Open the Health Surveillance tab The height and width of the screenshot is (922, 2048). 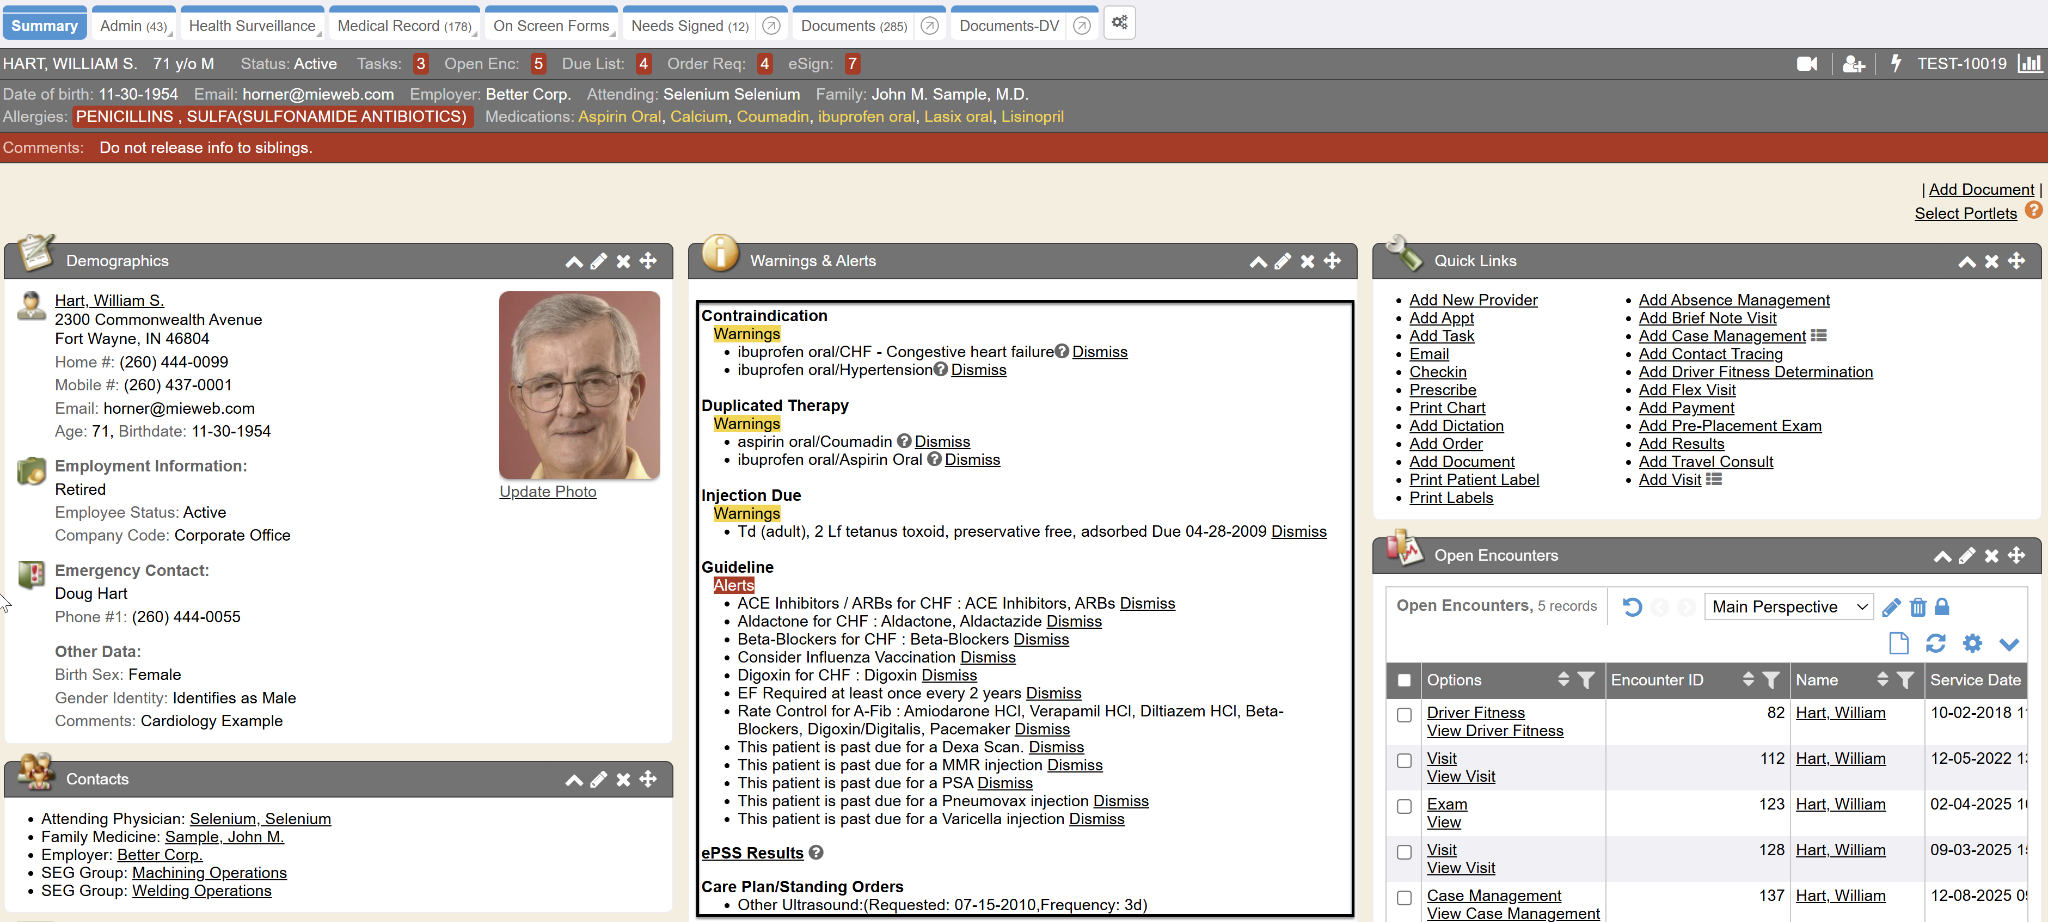(252, 26)
